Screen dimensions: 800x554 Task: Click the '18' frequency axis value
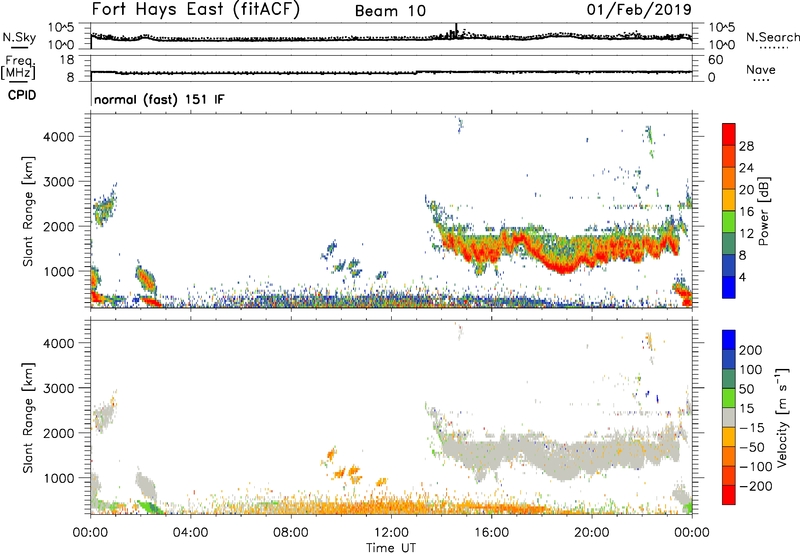(x=67, y=60)
